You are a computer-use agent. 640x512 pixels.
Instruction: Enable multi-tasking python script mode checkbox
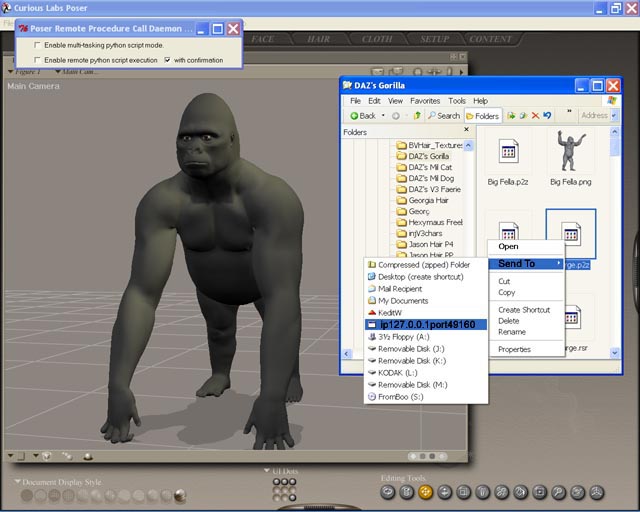[38, 46]
